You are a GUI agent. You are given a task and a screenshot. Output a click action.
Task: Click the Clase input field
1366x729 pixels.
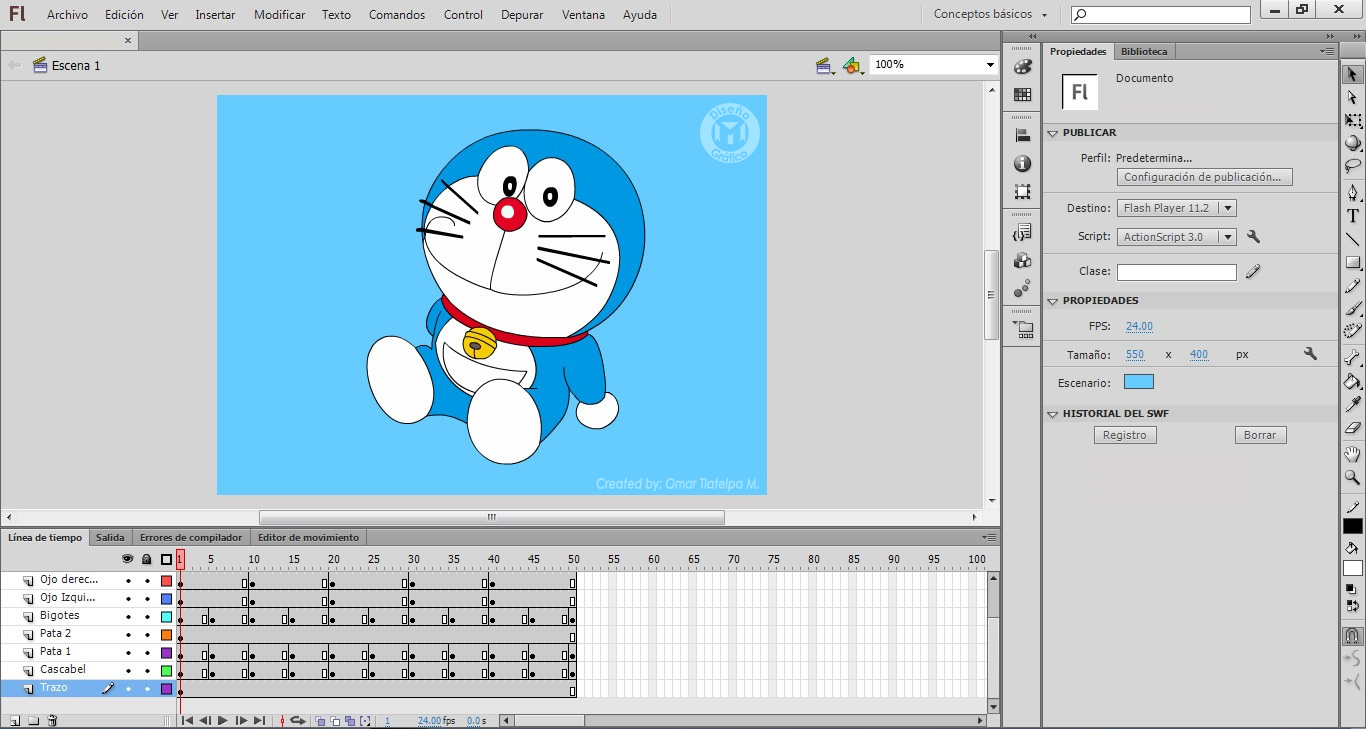(1177, 272)
